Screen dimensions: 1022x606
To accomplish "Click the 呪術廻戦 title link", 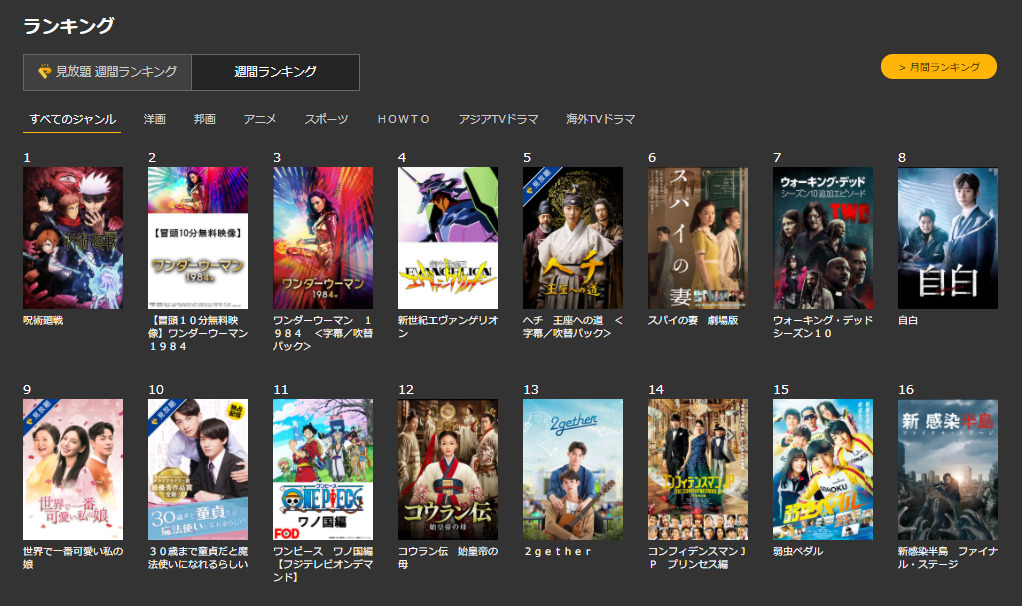I will 43,320.
